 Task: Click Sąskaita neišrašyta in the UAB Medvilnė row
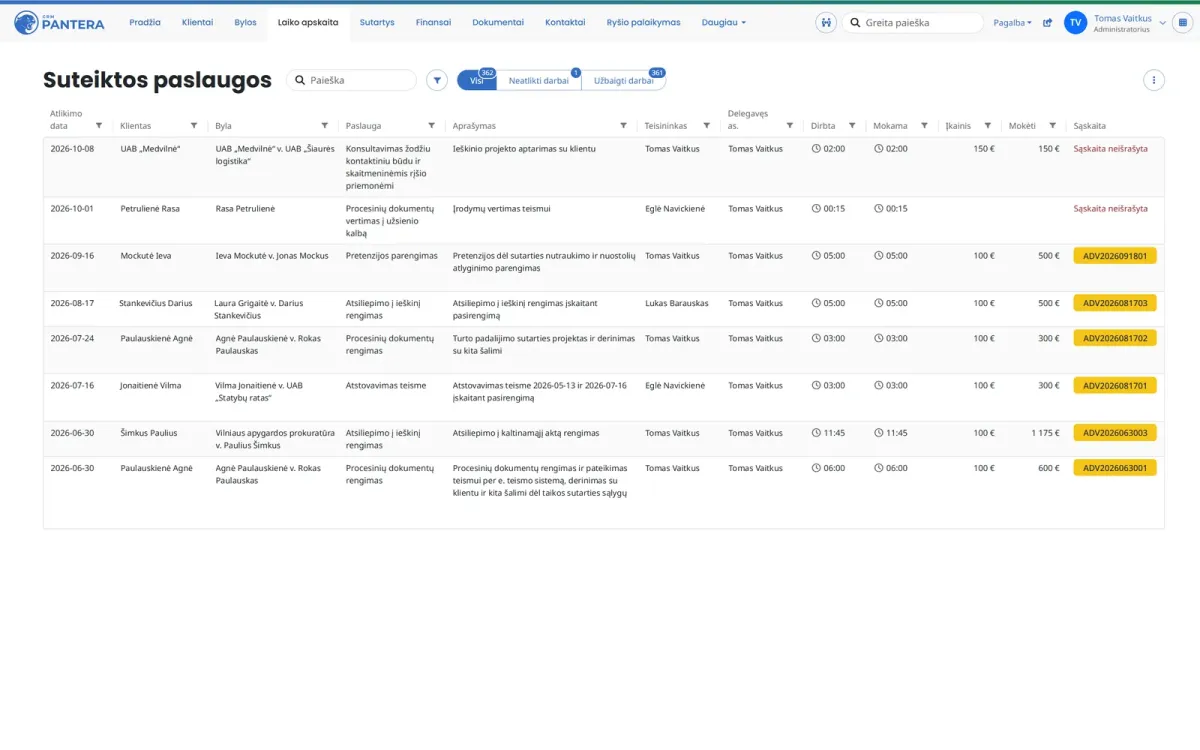(x=1110, y=149)
